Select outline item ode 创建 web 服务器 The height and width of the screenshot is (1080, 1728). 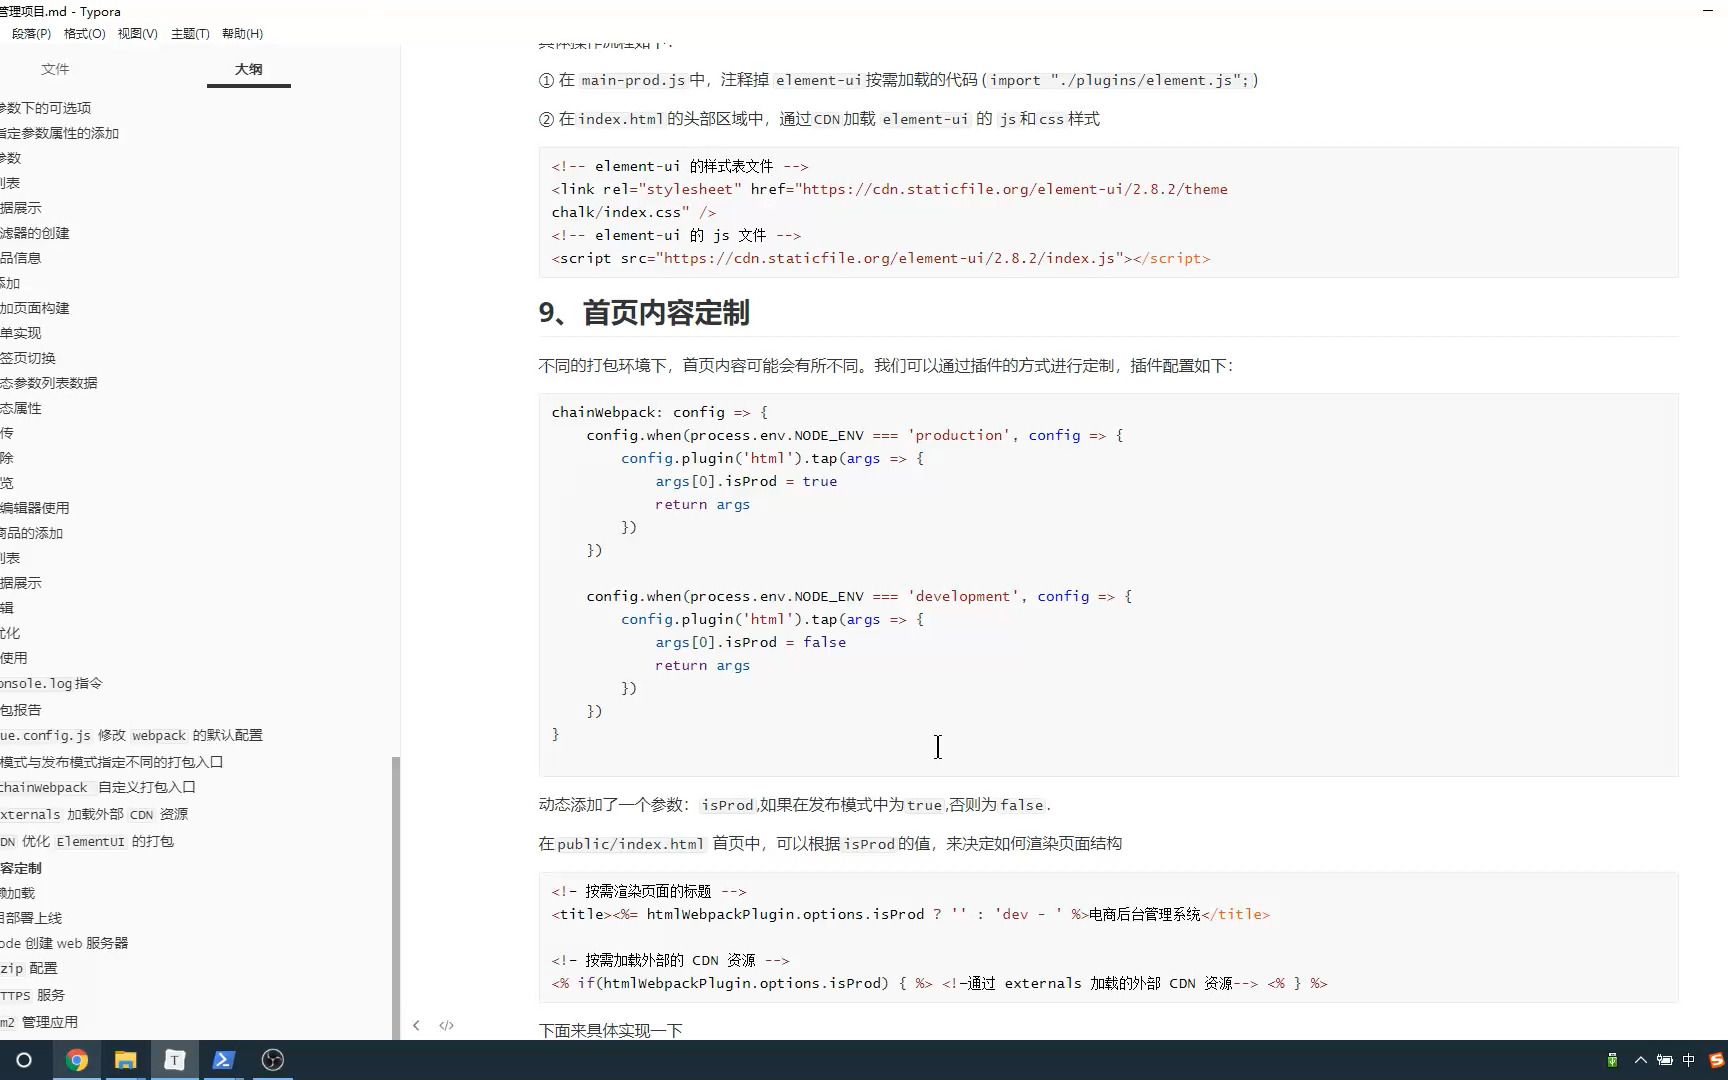64,943
